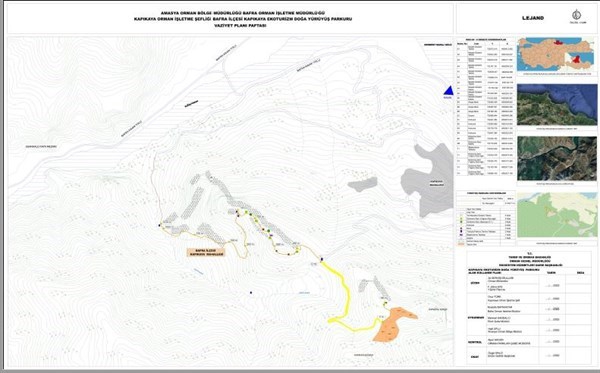Click the LEJAND heading
600x373 pixels.
click(x=533, y=18)
